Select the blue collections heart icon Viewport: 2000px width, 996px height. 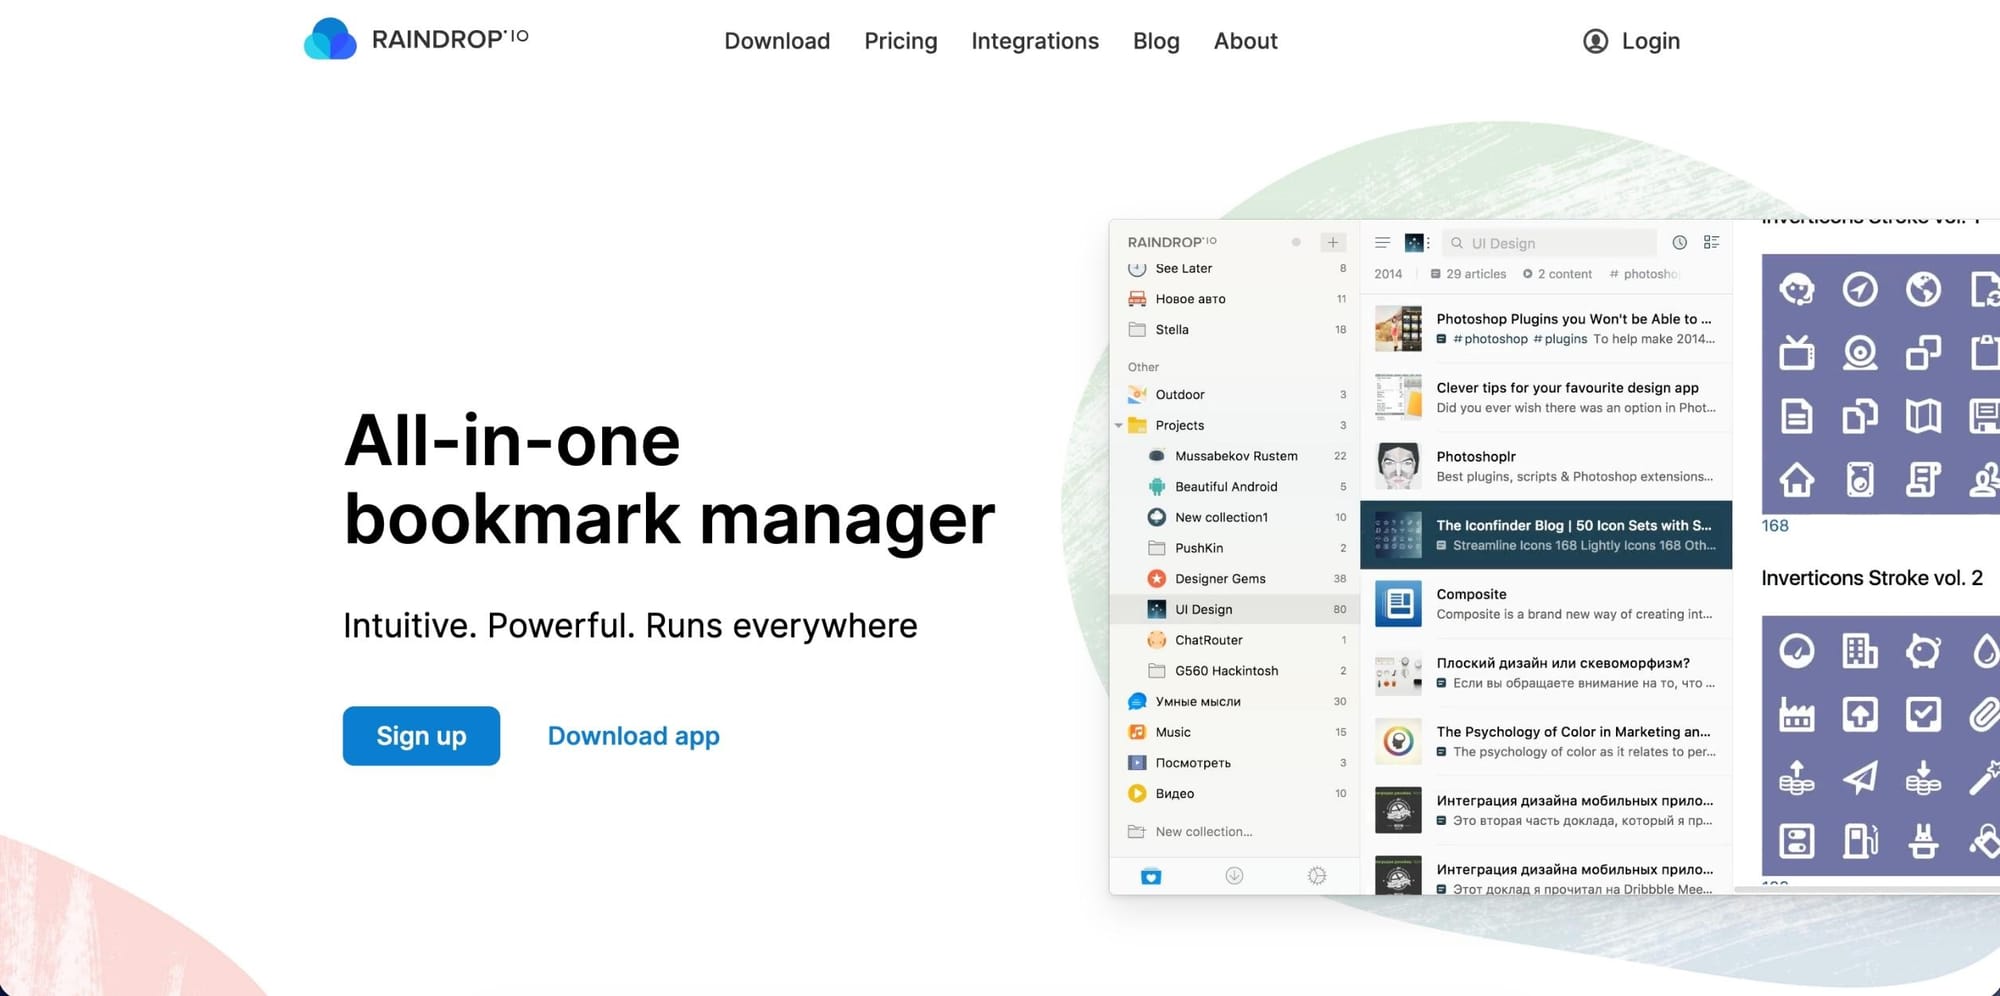(x=1151, y=876)
